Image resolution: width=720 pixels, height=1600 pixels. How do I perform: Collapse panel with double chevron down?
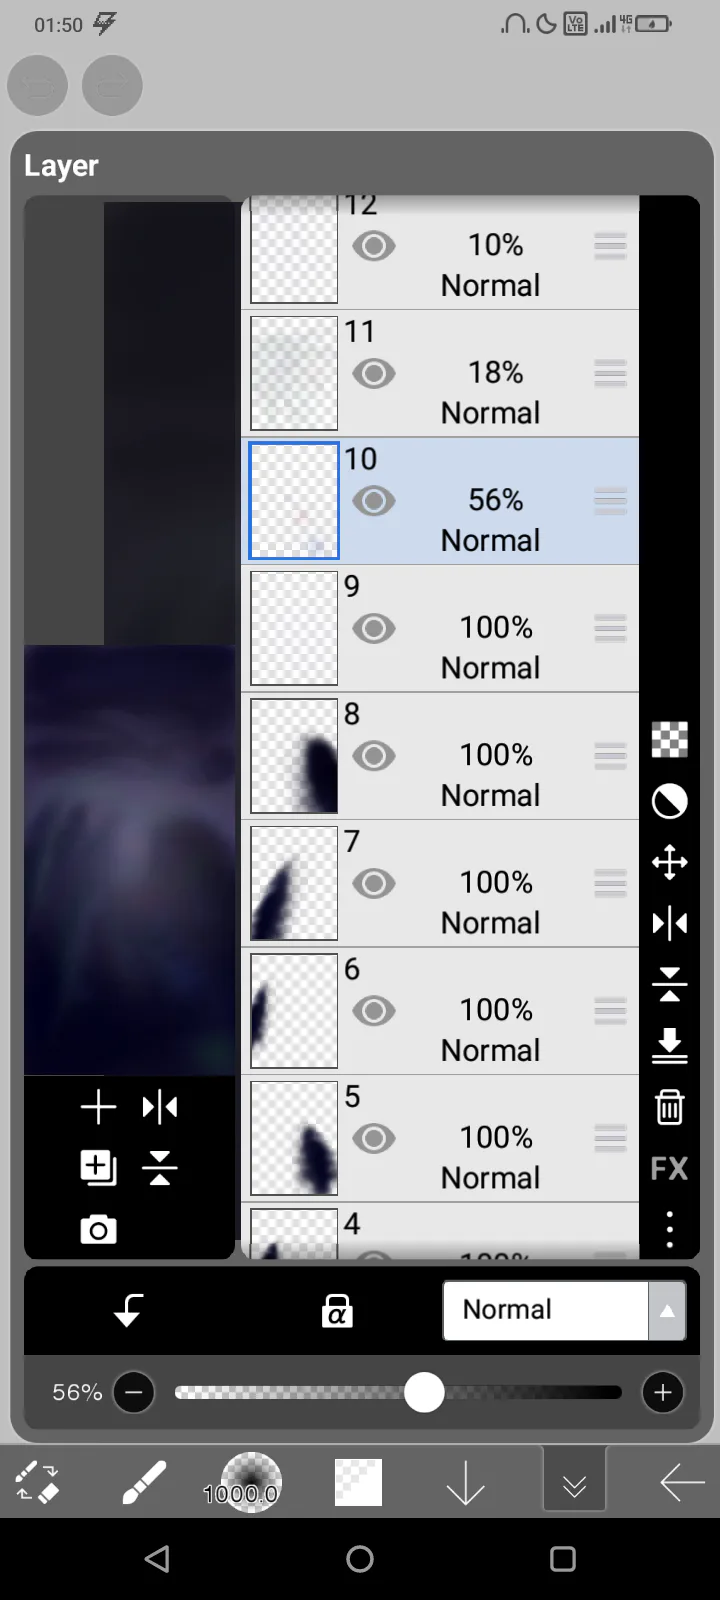574,1481
